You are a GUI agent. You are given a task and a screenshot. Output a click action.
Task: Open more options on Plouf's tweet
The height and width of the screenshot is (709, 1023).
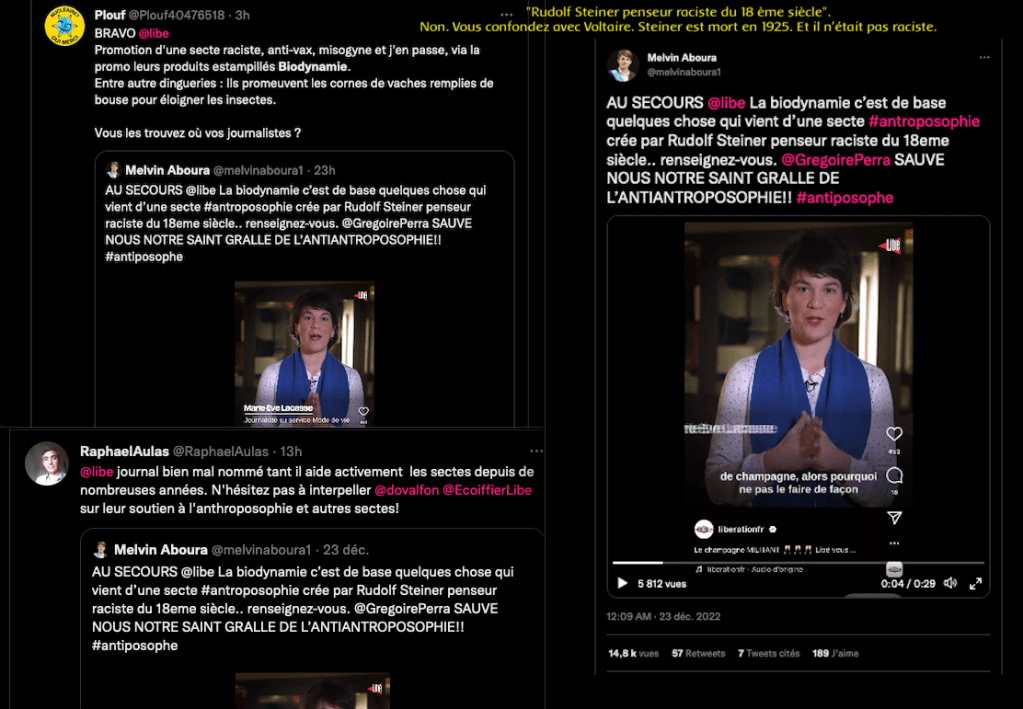point(506,14)
